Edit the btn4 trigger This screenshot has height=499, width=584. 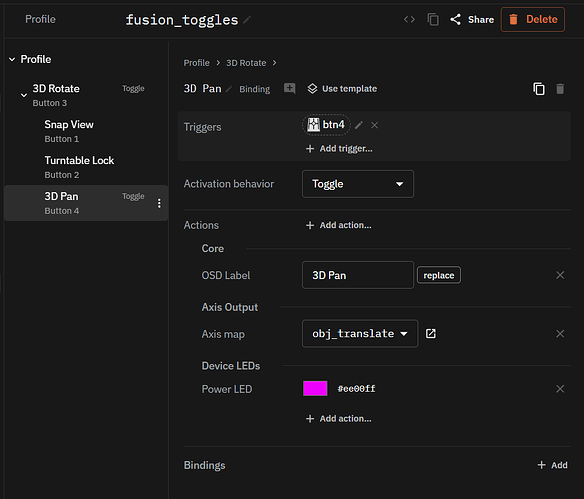(x=359, y=125)
